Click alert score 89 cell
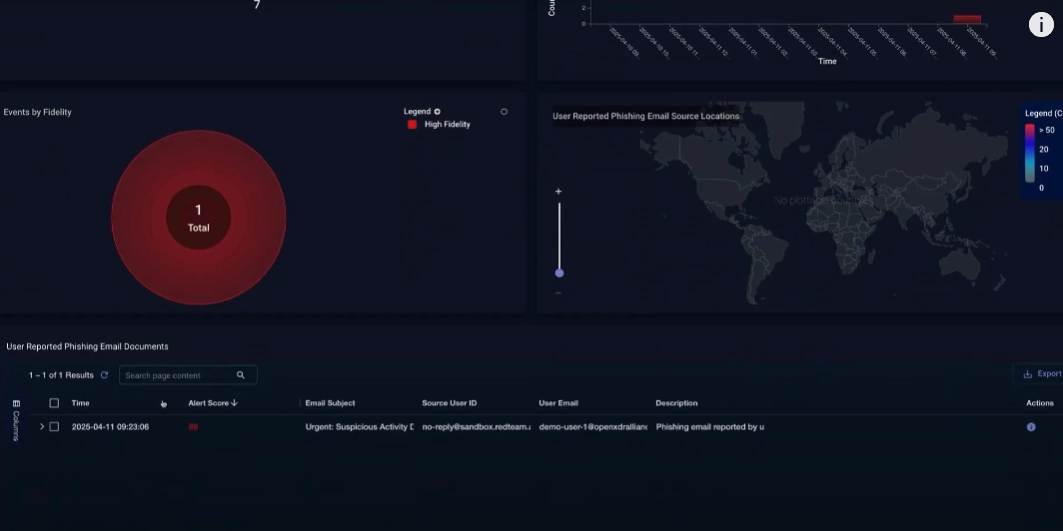 pos(193,427)
